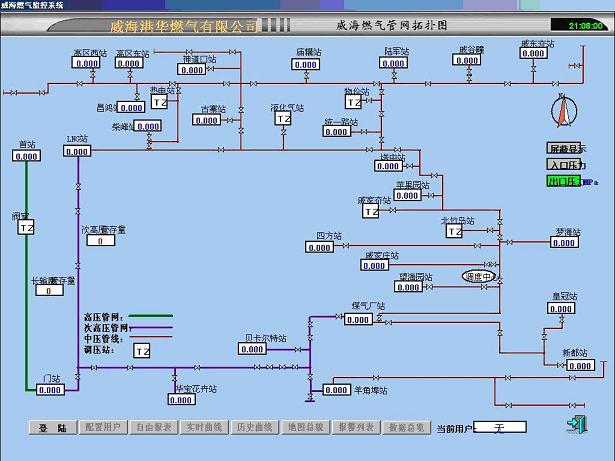Viewport: 615px width, 461px height.
Task: Click the valve symbol below 陆军站 value
Action: [394, 74]
